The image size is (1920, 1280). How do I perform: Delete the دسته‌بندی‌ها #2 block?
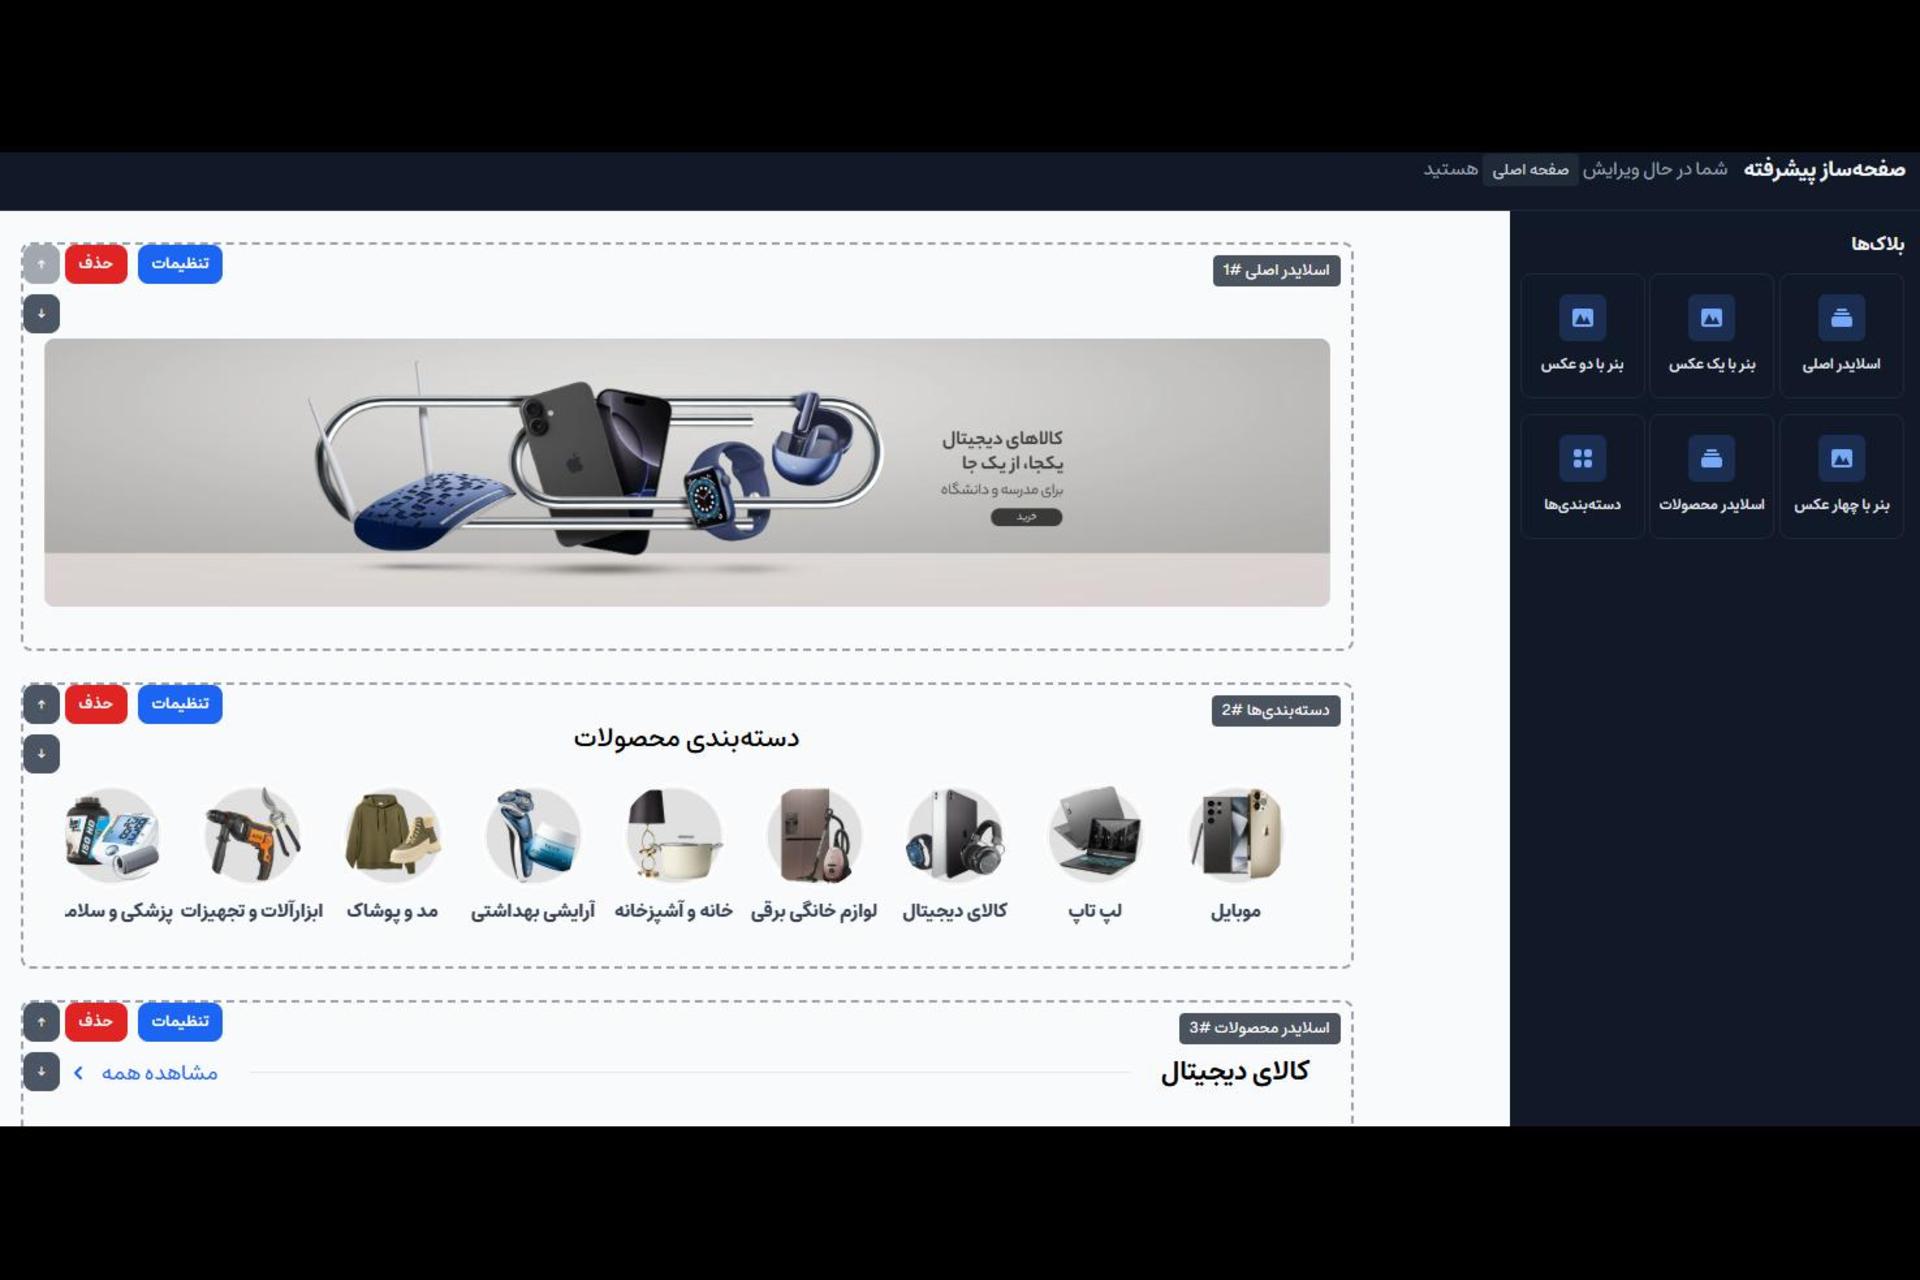coord(96,703)
